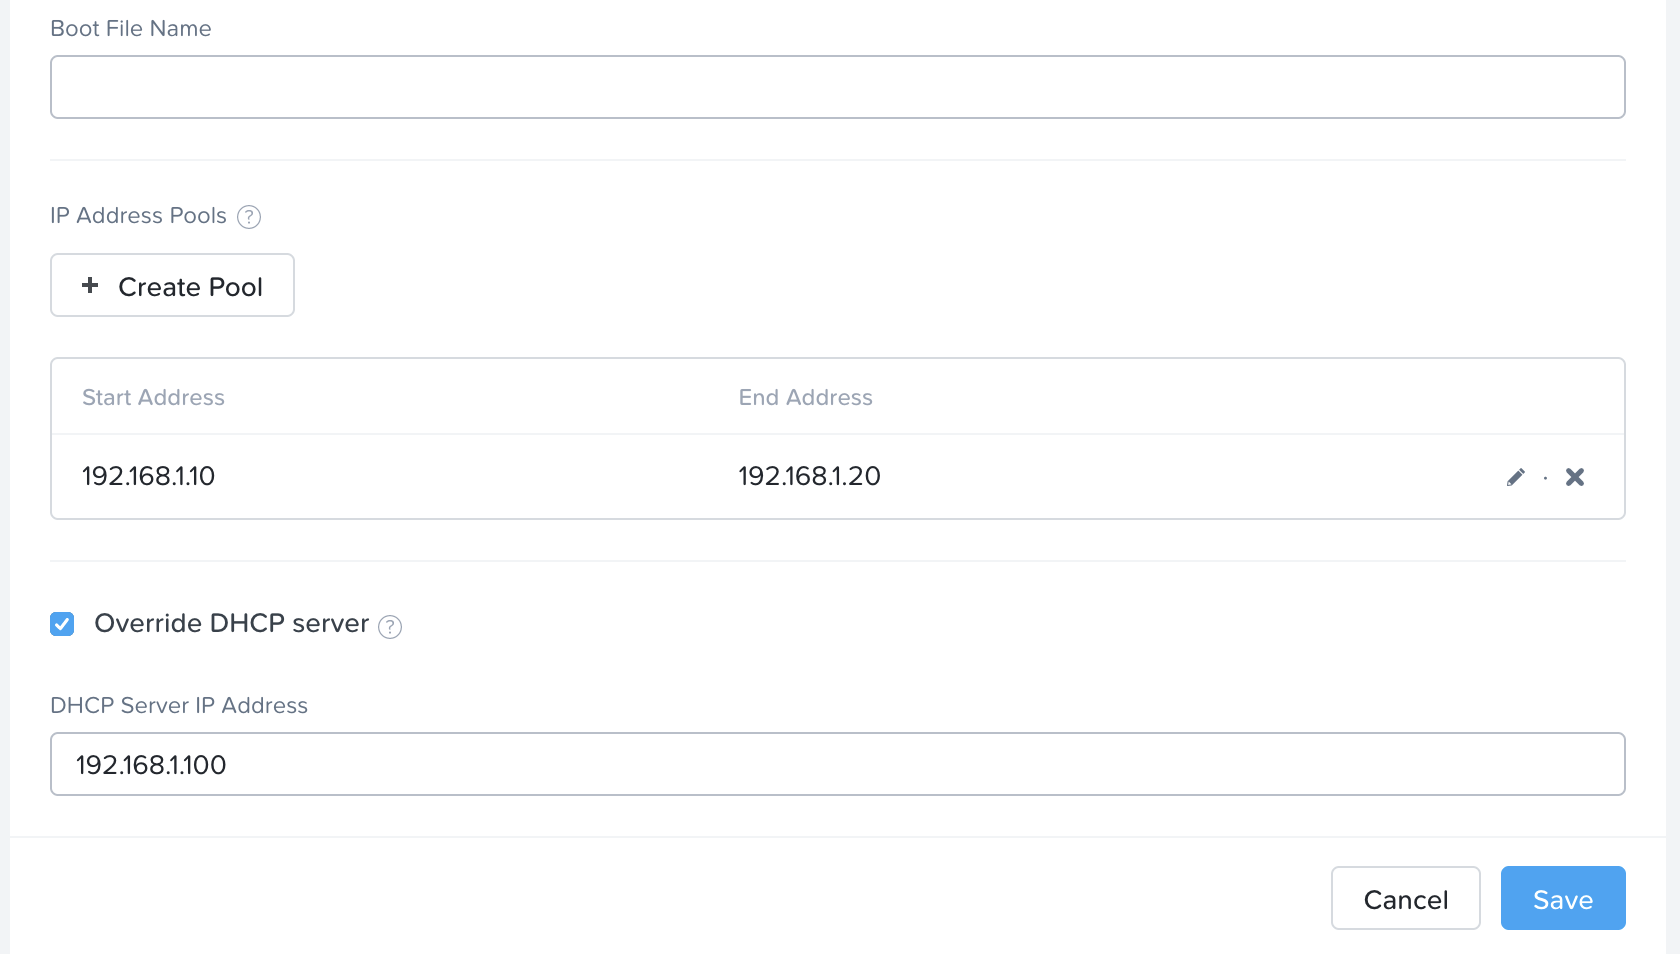Click the Start Address column header
This screenshot has width=1680, height=954.
(153, 398)
